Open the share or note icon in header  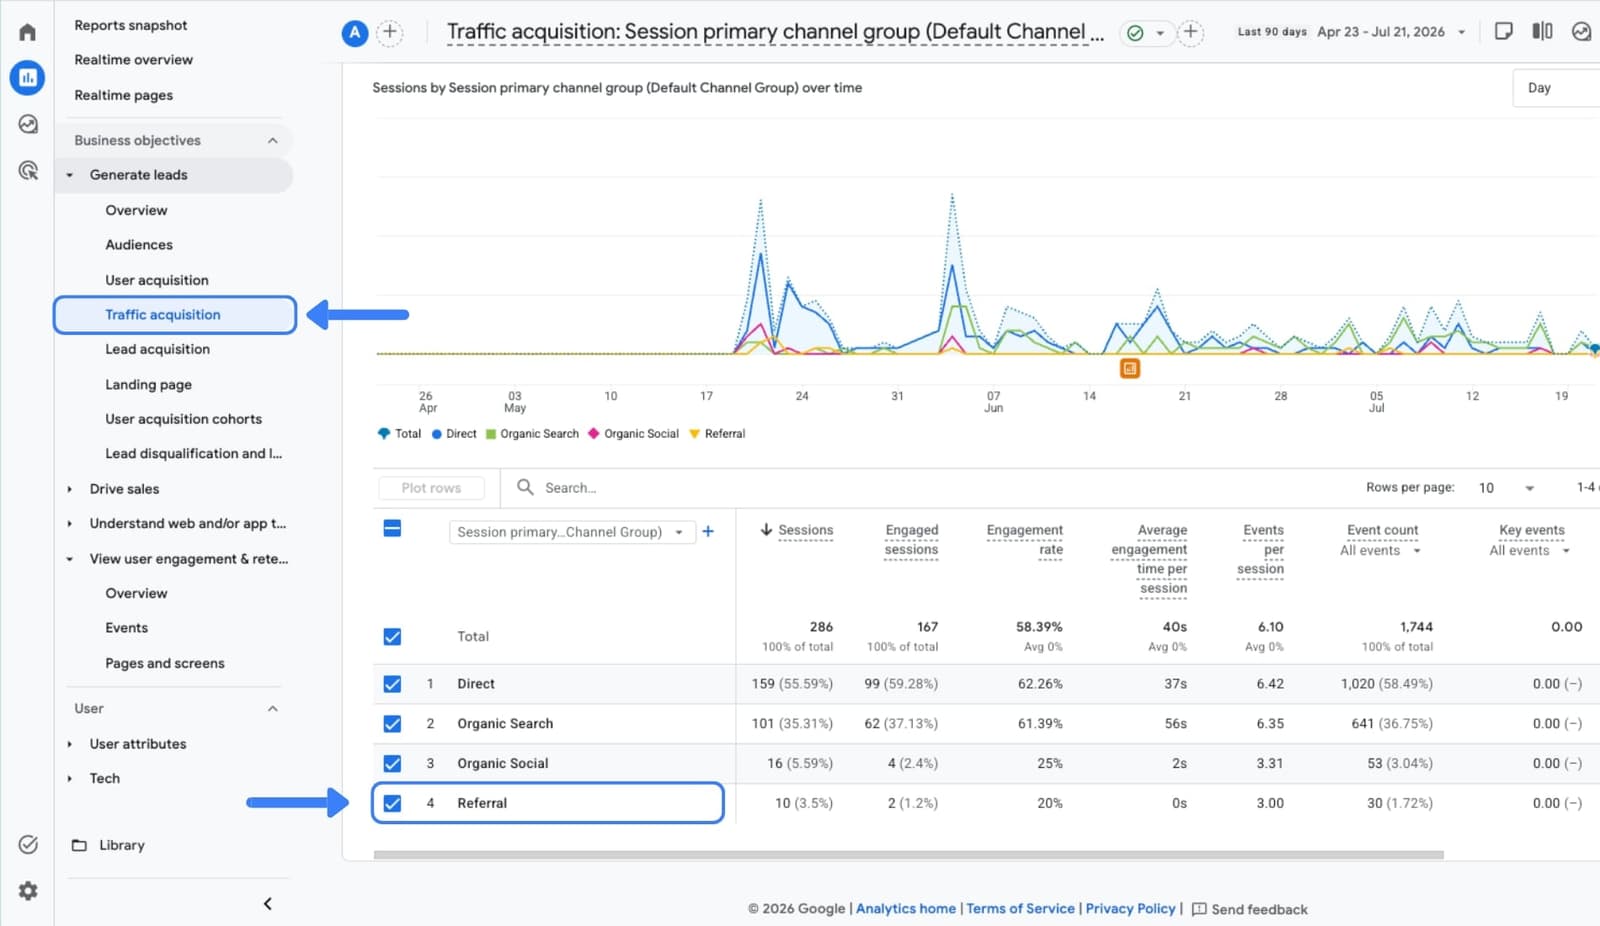(1503, 31)
